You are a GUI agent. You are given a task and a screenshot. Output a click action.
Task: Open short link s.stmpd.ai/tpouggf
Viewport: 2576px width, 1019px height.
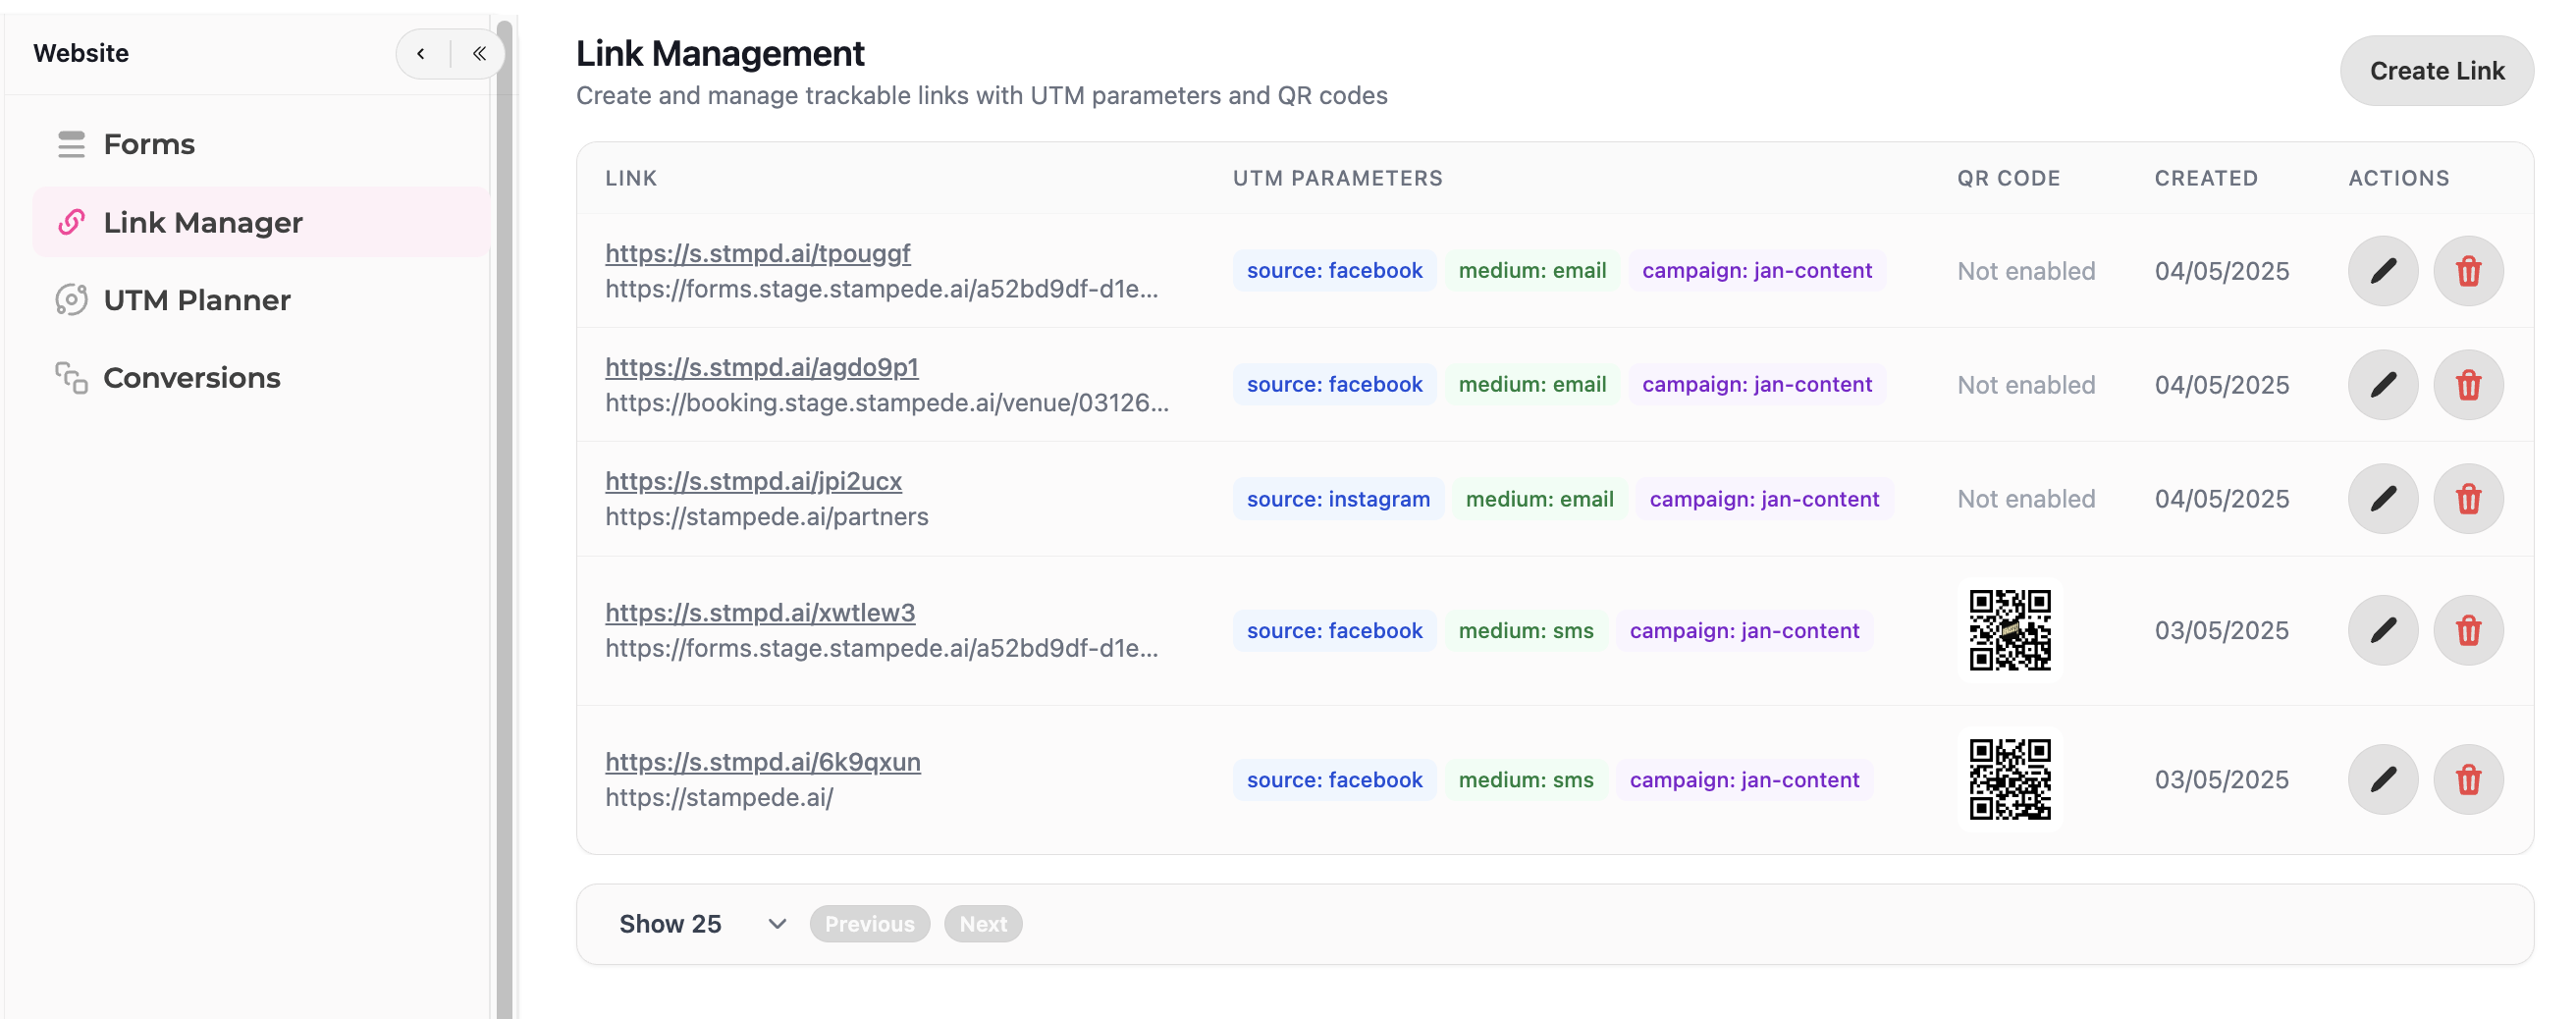pos(758,254)
